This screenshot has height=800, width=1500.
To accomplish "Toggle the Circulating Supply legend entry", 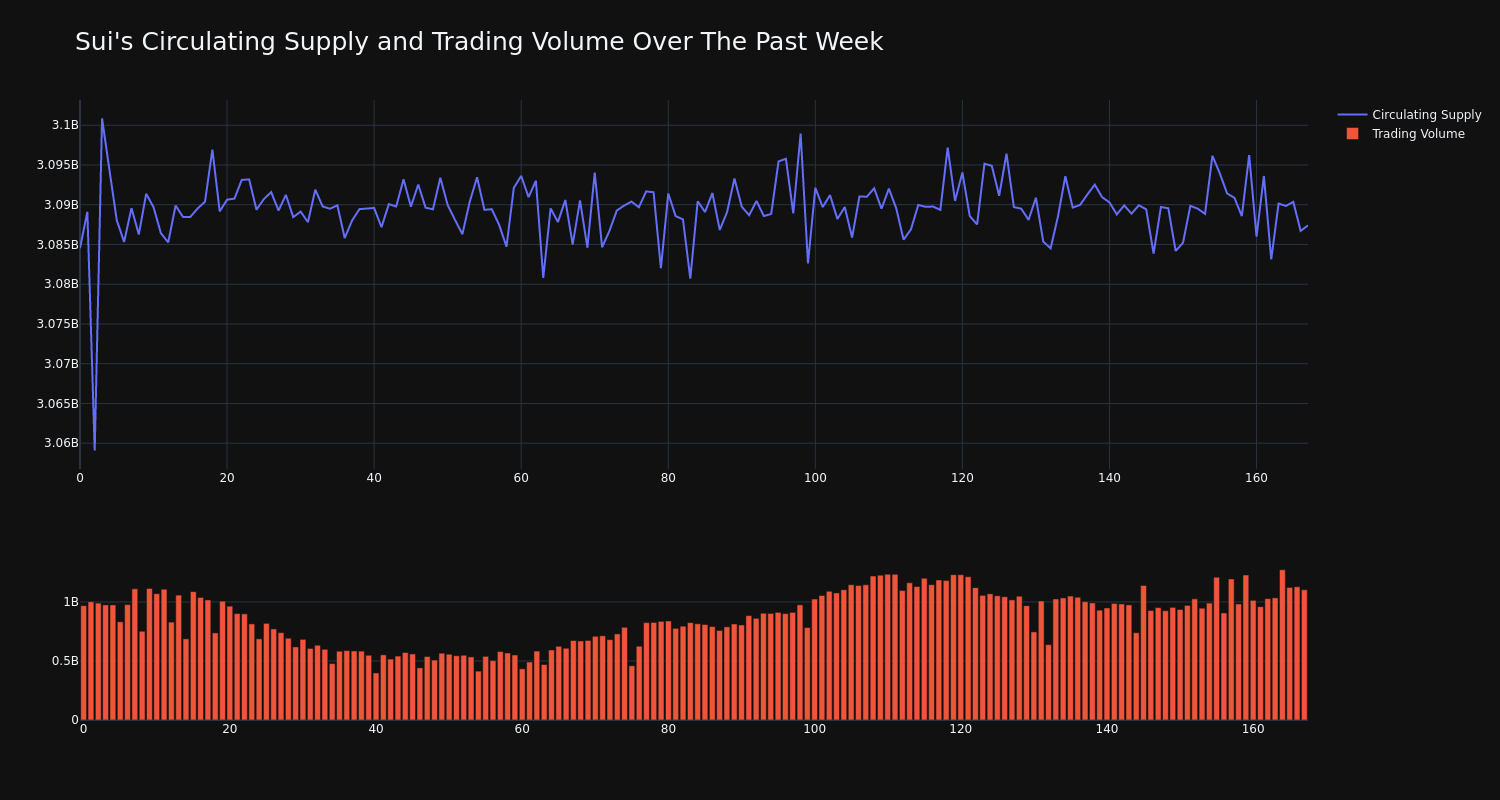I will click(x=1426, y=115).
